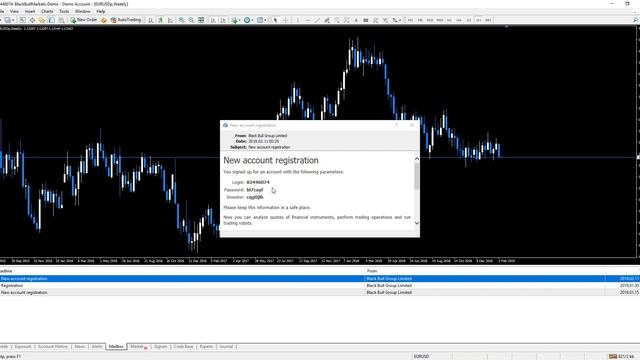Switch to the Market tab
Viewport: 640px width, 360px height.
139,347
